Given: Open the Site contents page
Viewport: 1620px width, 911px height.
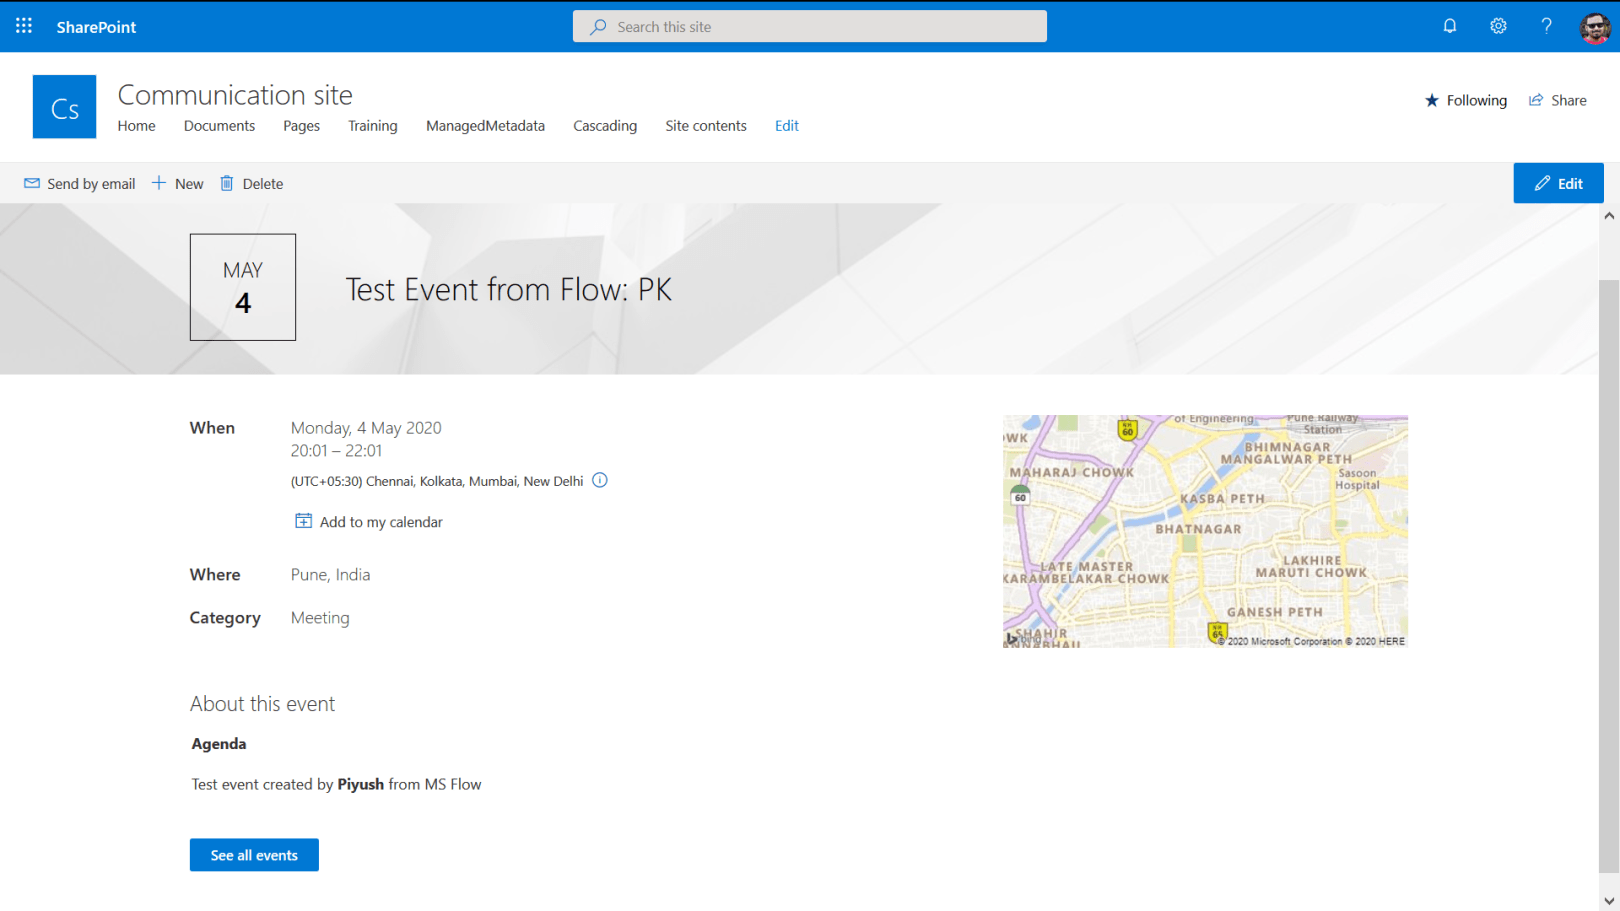Looking at the screenshot, I should point(706,125).
